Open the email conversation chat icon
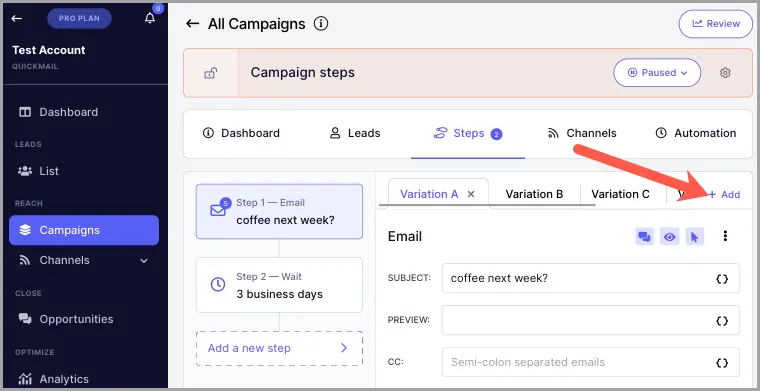Image resolution: width=760 pixels, height=391 pixels. (644, 236)
